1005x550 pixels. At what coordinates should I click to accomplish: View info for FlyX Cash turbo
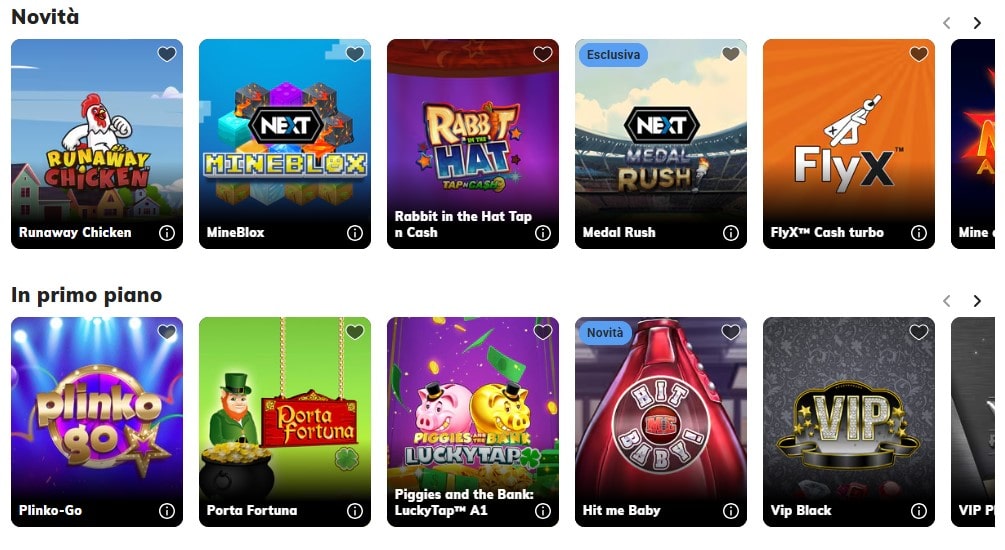[x=918, y=233]
